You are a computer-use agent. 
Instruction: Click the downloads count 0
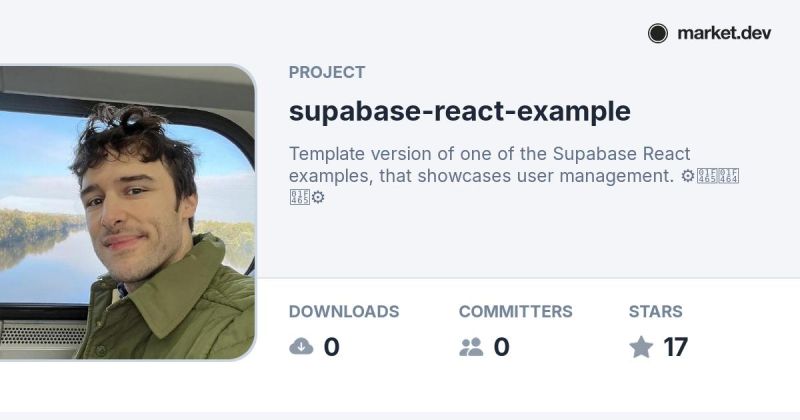click(x=332, y=347)
